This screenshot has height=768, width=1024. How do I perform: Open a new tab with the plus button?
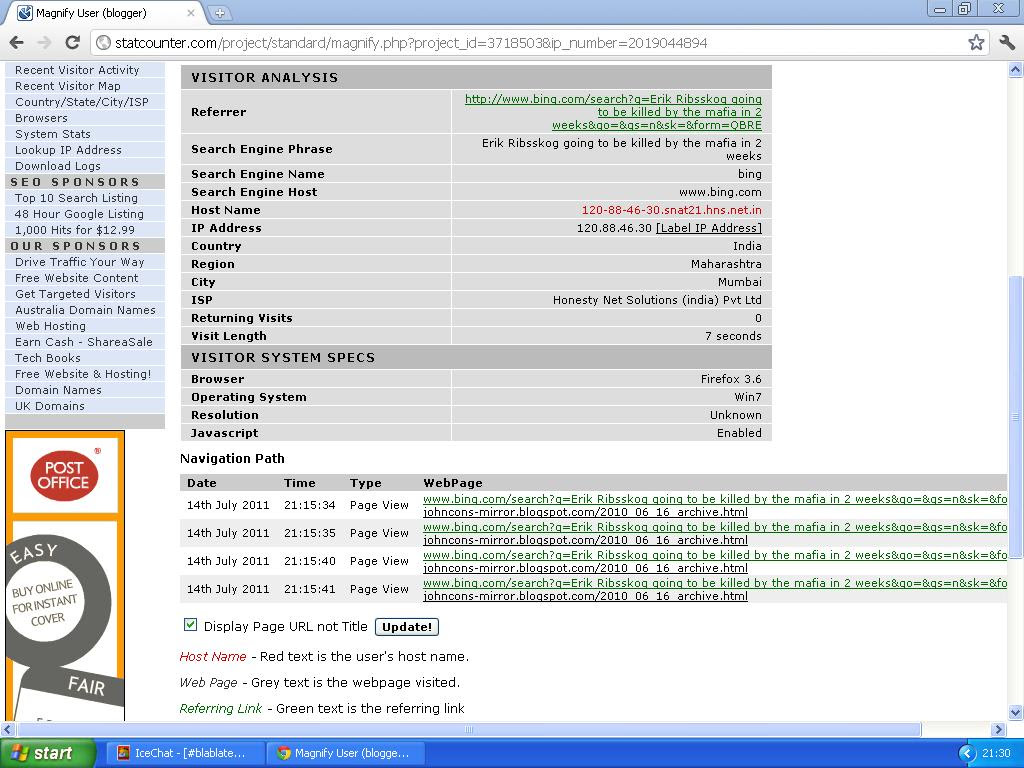coord(219,12)
